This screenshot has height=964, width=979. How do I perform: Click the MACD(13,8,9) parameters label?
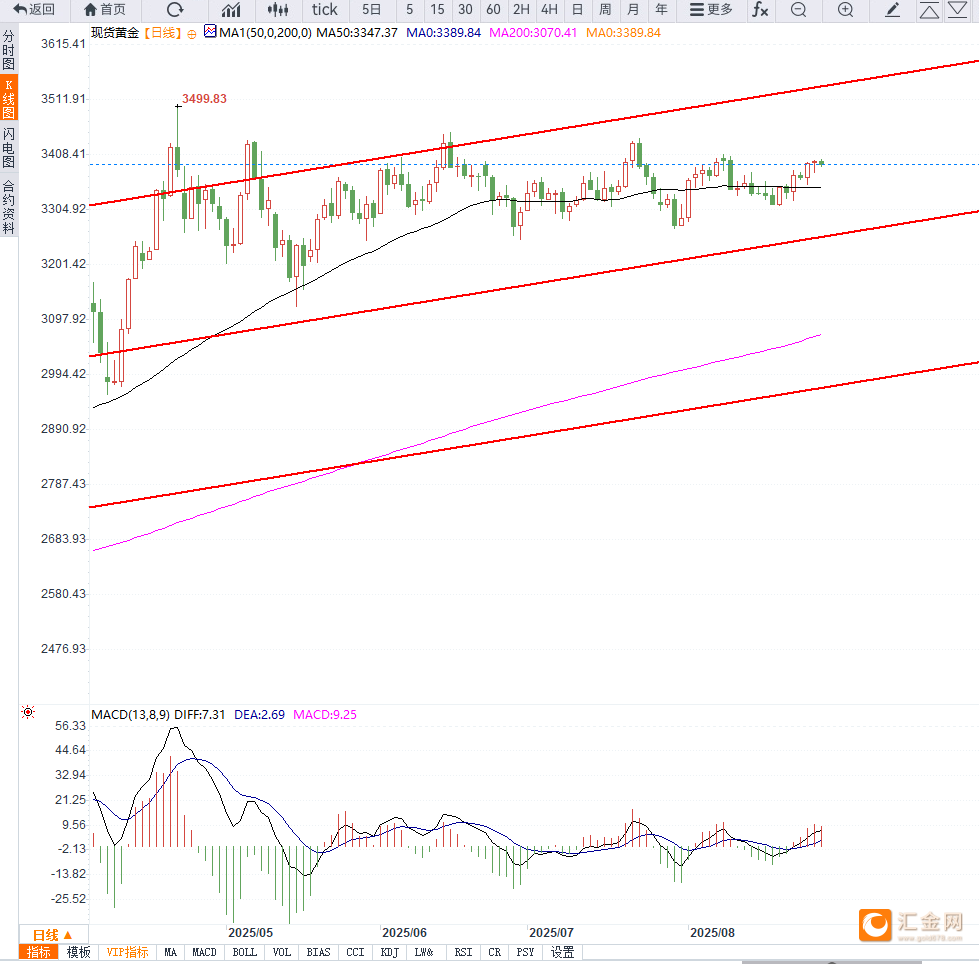[130, 714]
